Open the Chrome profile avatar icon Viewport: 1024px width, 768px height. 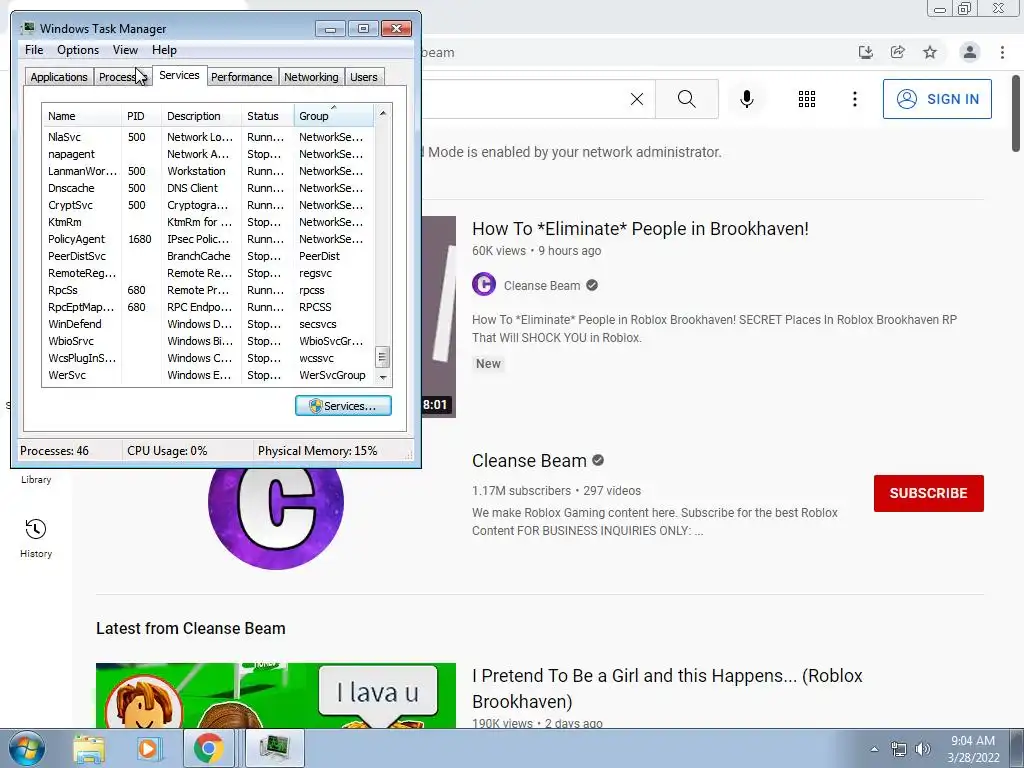[970, 52]
